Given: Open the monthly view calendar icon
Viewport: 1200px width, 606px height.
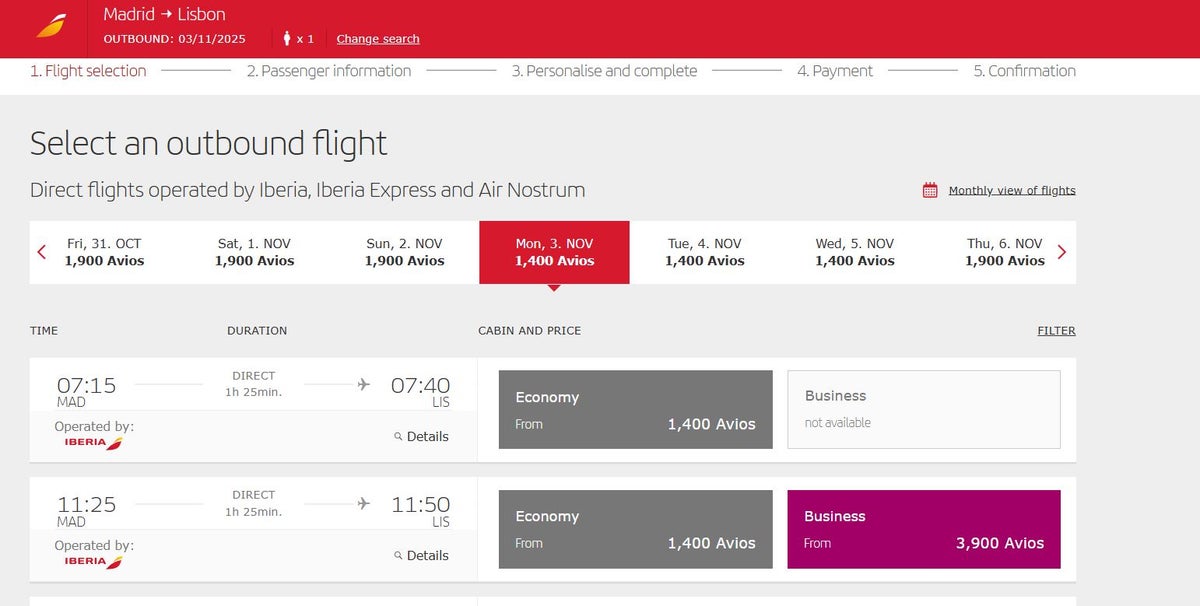Looking at the screenshot, I should coord(930,190).
